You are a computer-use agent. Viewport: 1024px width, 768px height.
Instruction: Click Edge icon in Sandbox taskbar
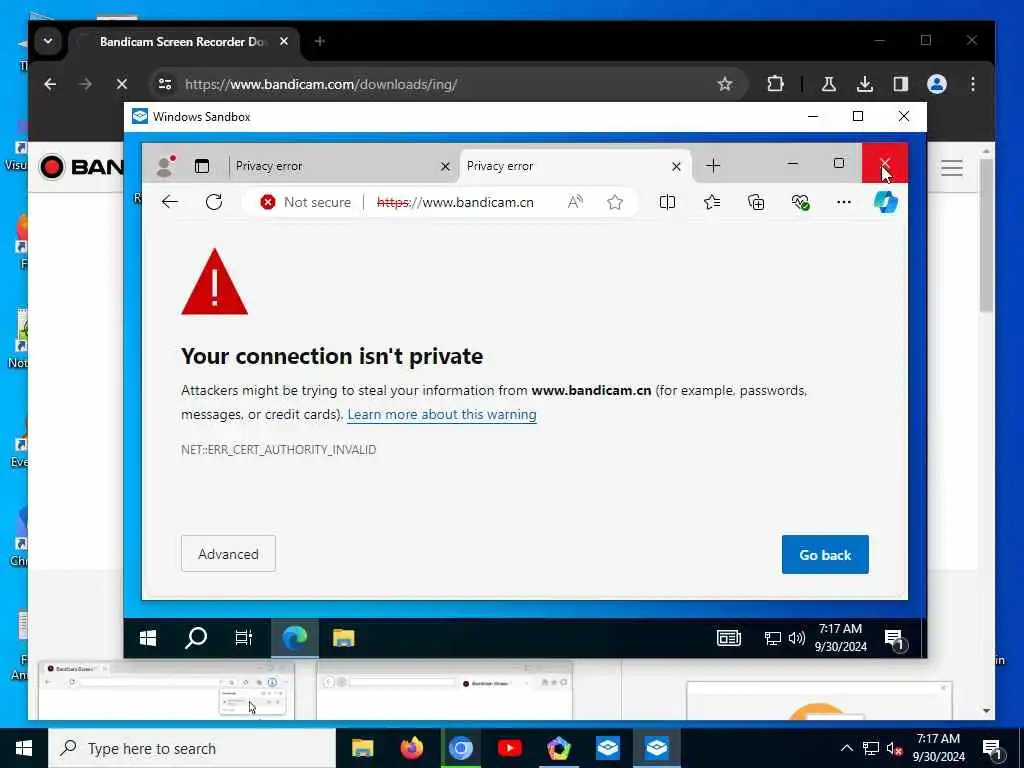[x=295, y=638]
